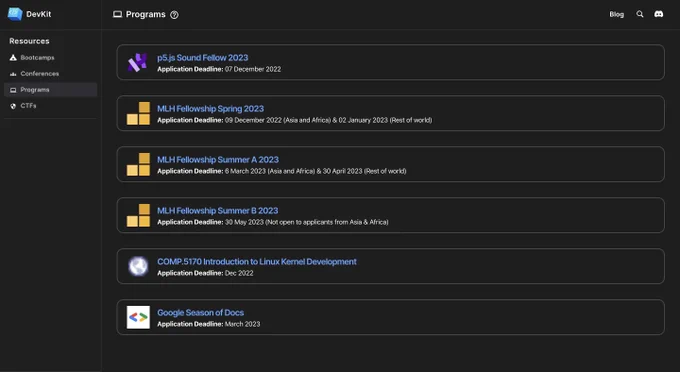This screenshot has height=372, width=680.
Task: Click the Programs laptop icon in the sidebar
Action: pyautogui.click(x=13, y=90)
